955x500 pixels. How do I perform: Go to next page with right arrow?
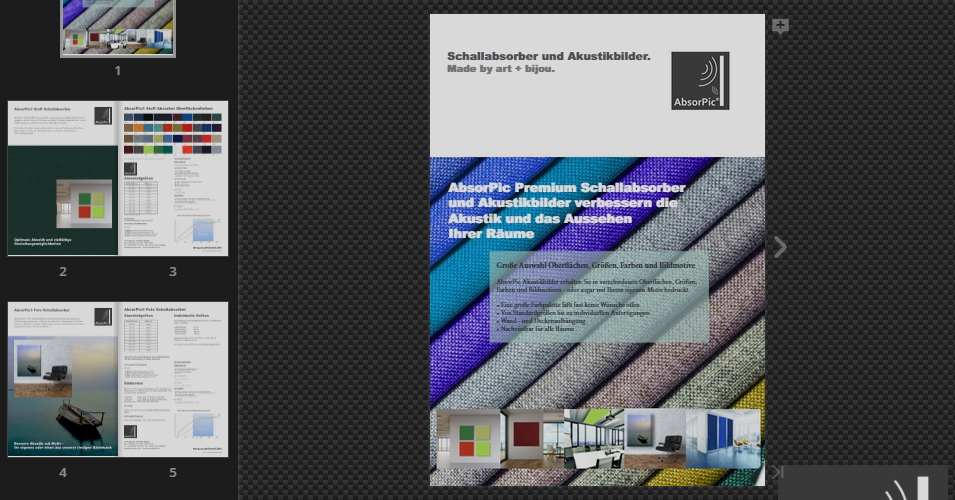[780, 247]
